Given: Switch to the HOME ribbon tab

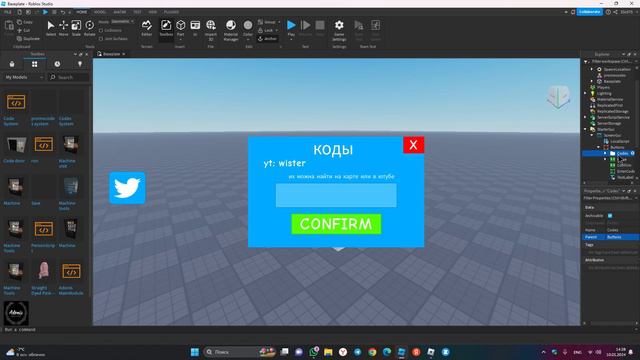Looking at the screenshot, I should (x=82, y=12).
